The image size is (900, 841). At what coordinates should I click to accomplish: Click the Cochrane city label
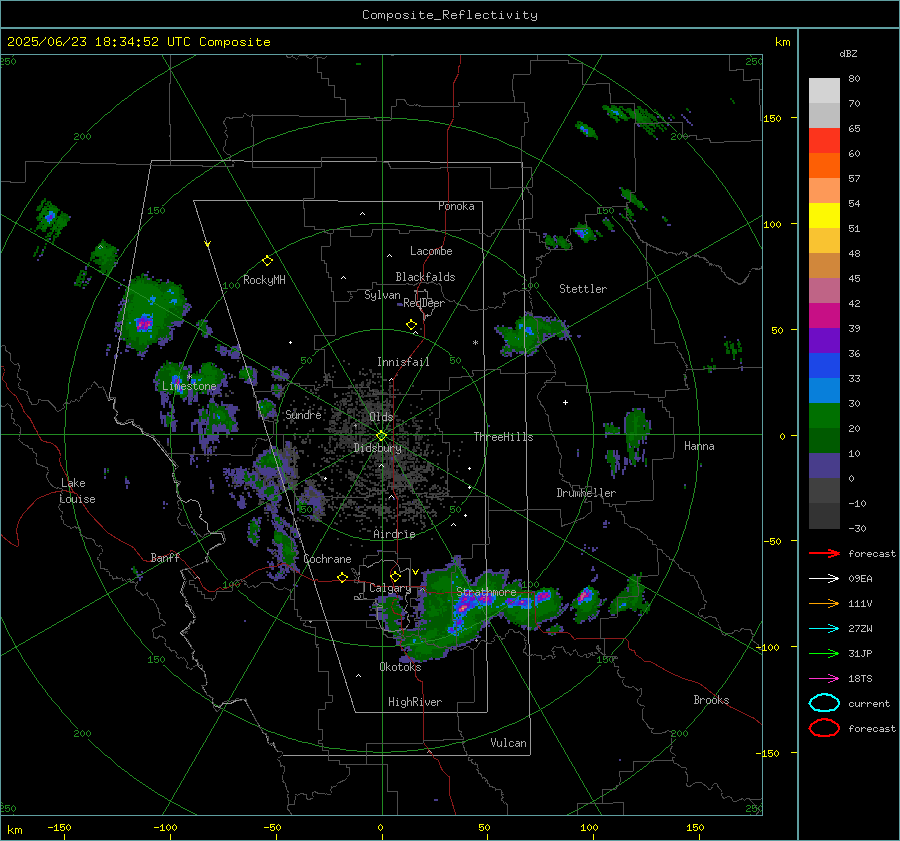tap(327, 559)
